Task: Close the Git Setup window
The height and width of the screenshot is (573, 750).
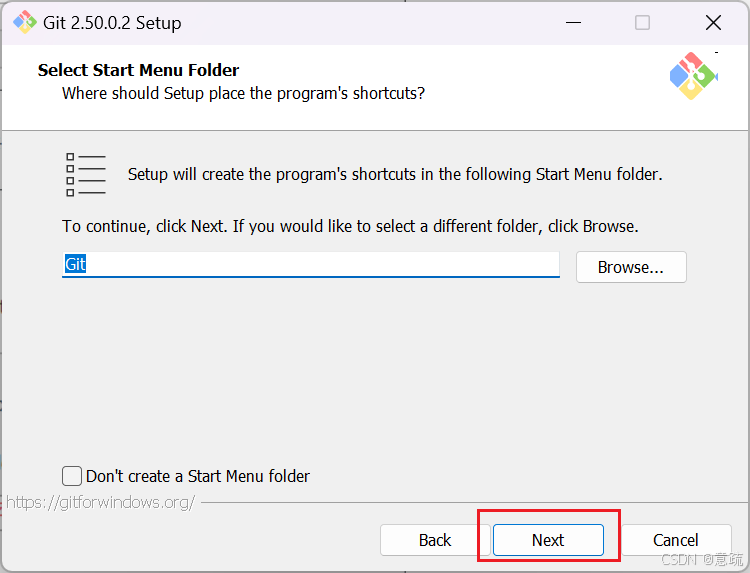Action: click(x=713, y=22)
